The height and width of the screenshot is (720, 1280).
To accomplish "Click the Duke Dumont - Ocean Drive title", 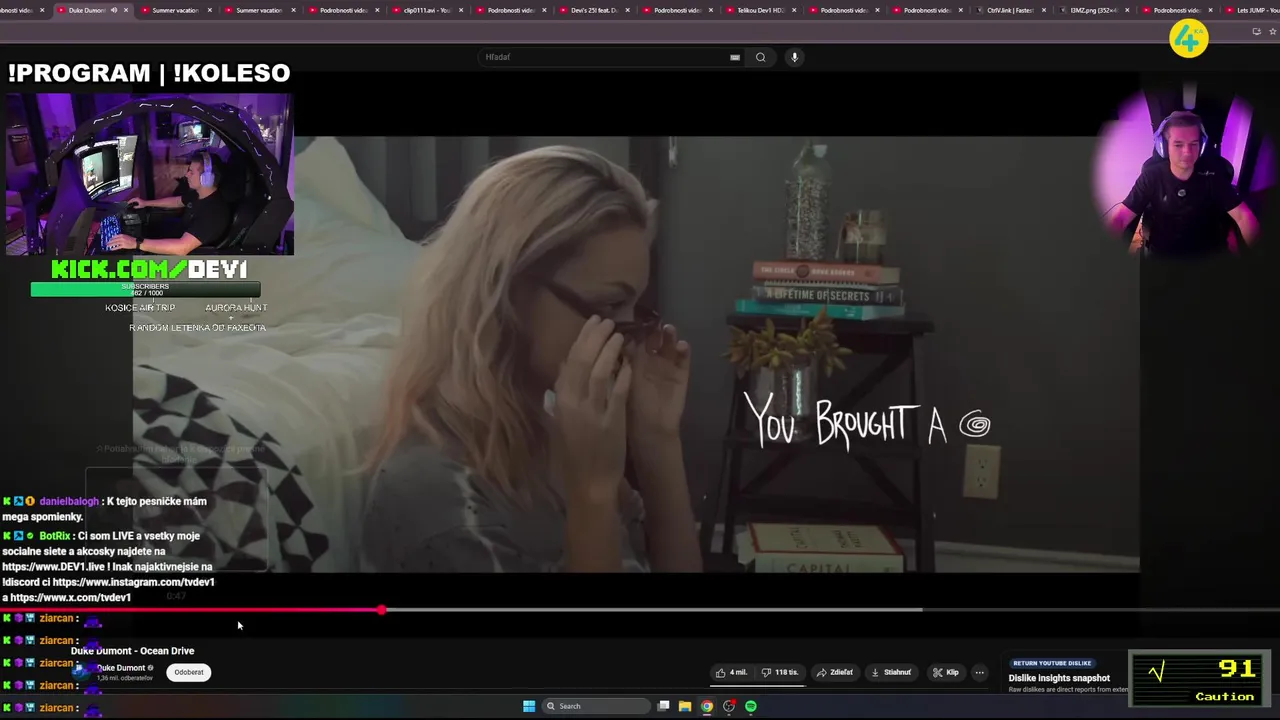I will click(132, 651).
